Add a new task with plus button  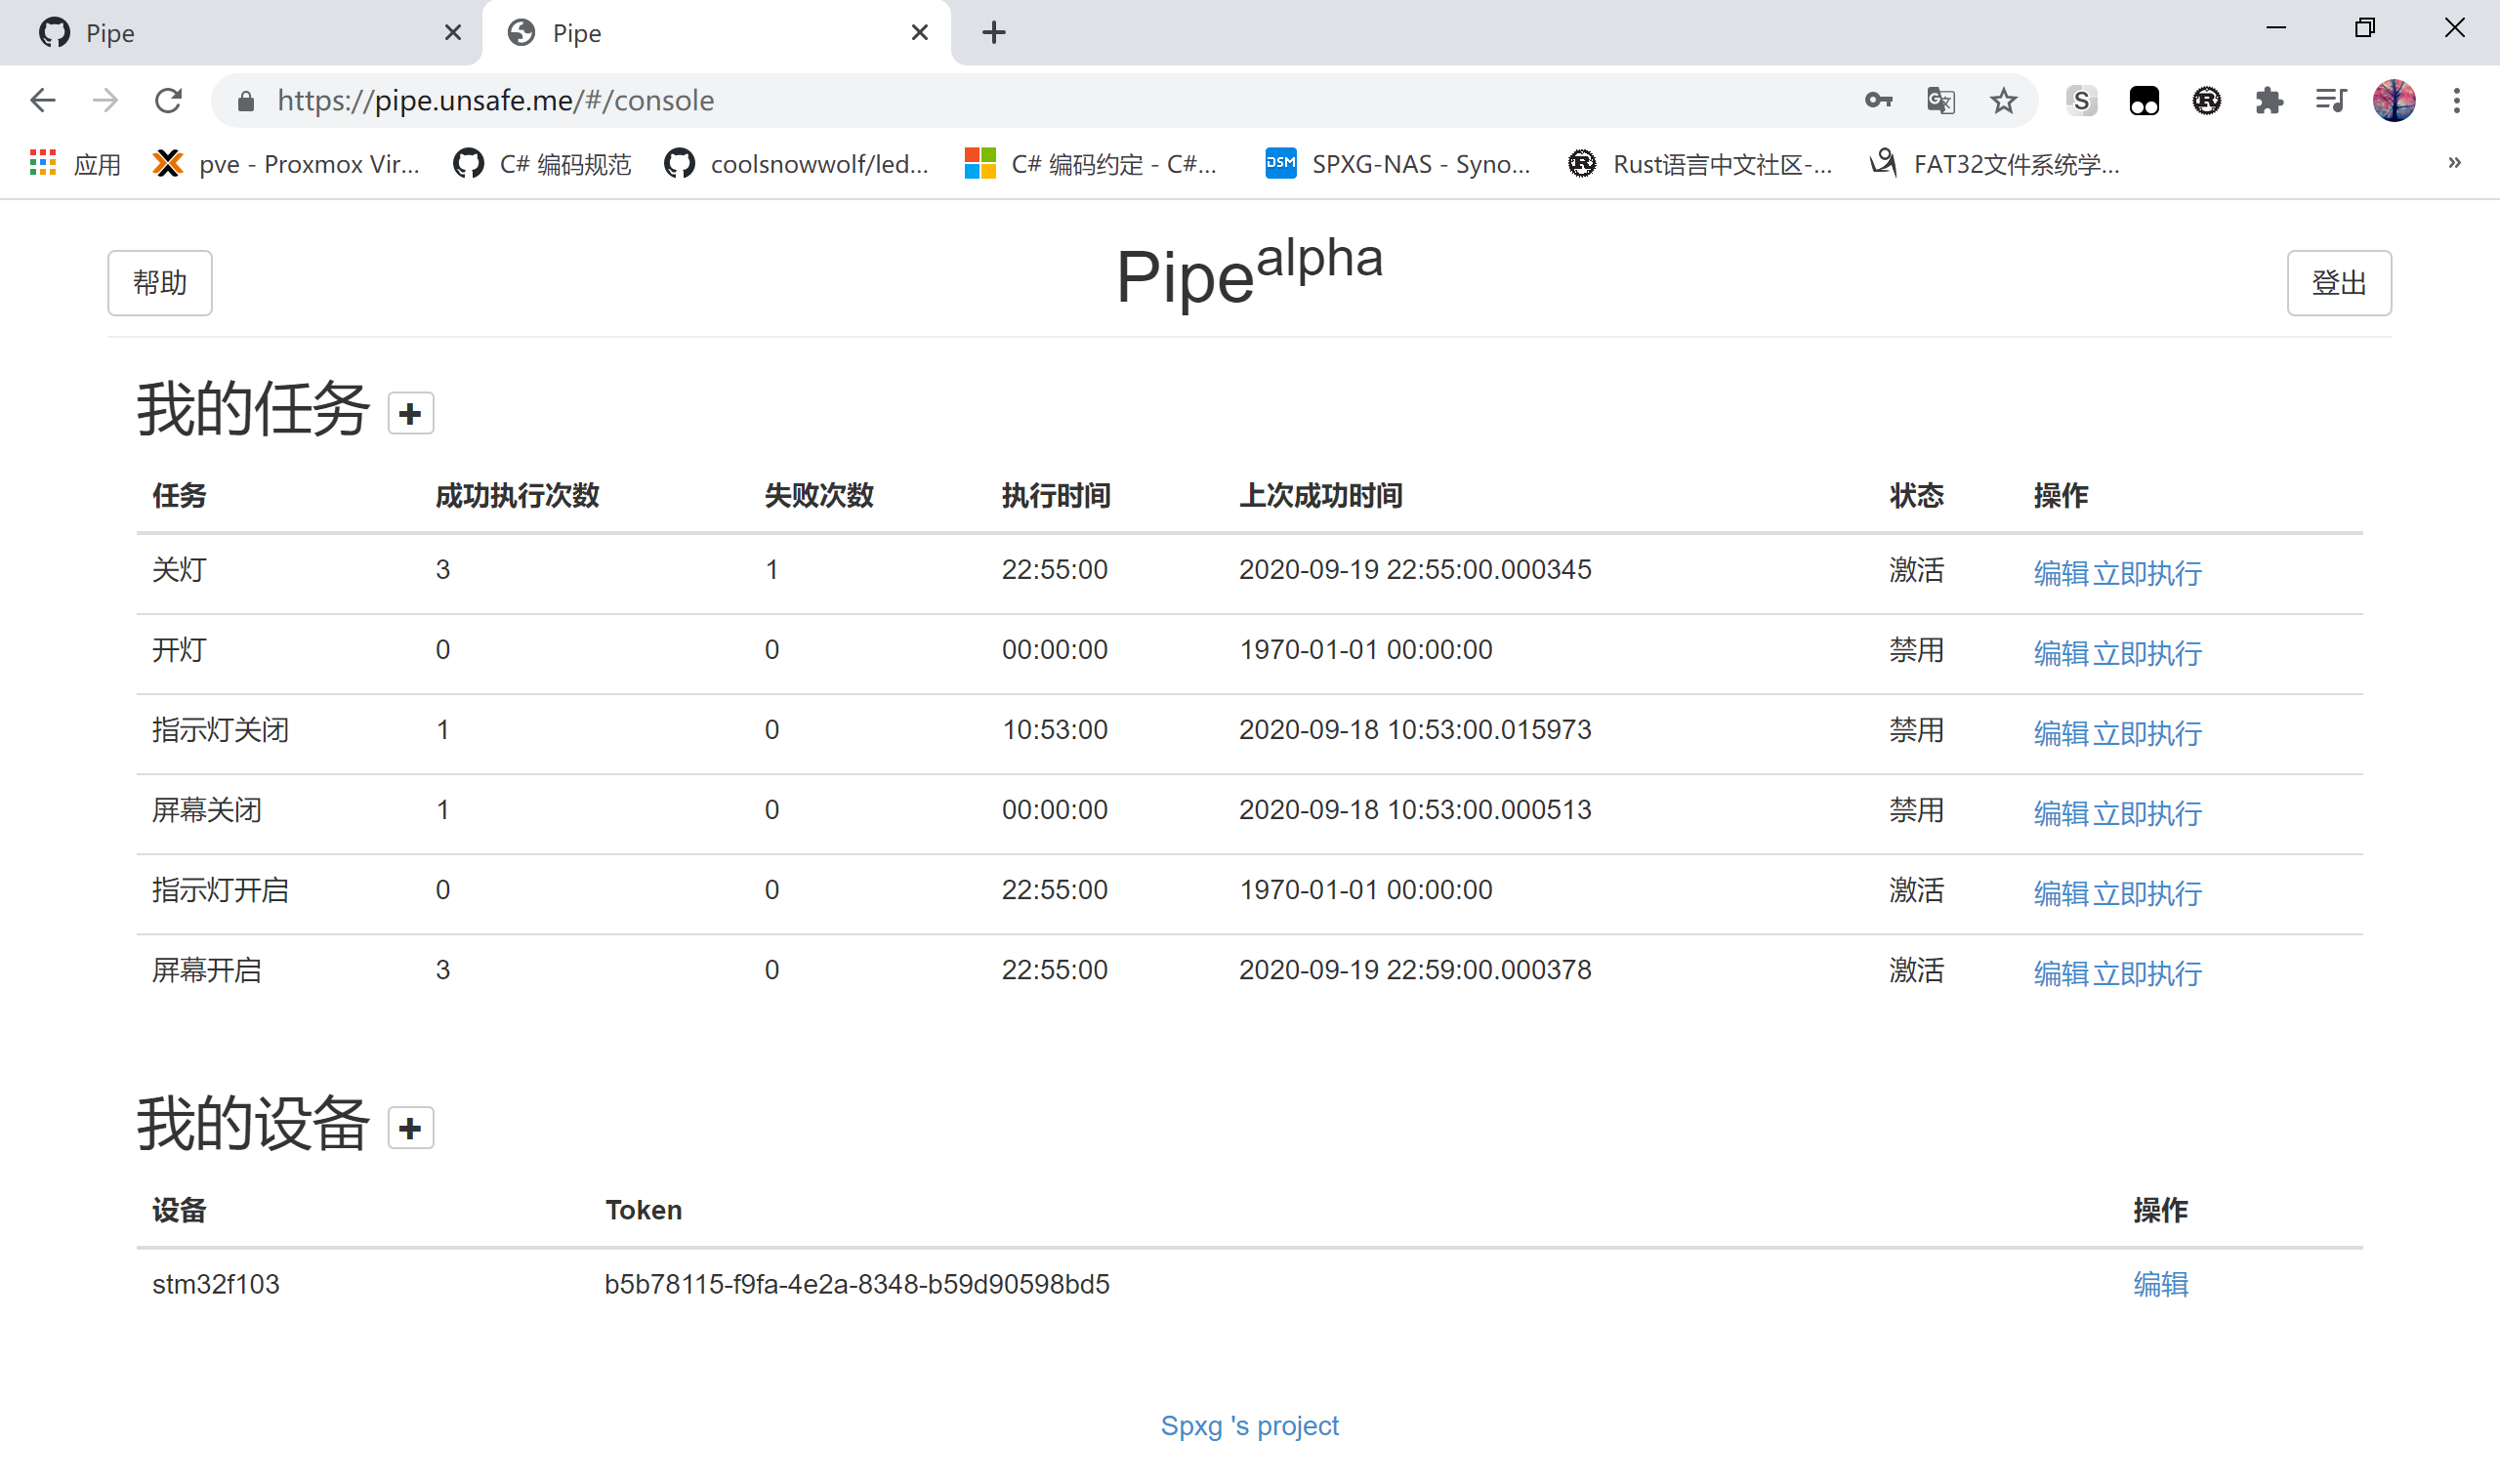[x=410, y=413]
